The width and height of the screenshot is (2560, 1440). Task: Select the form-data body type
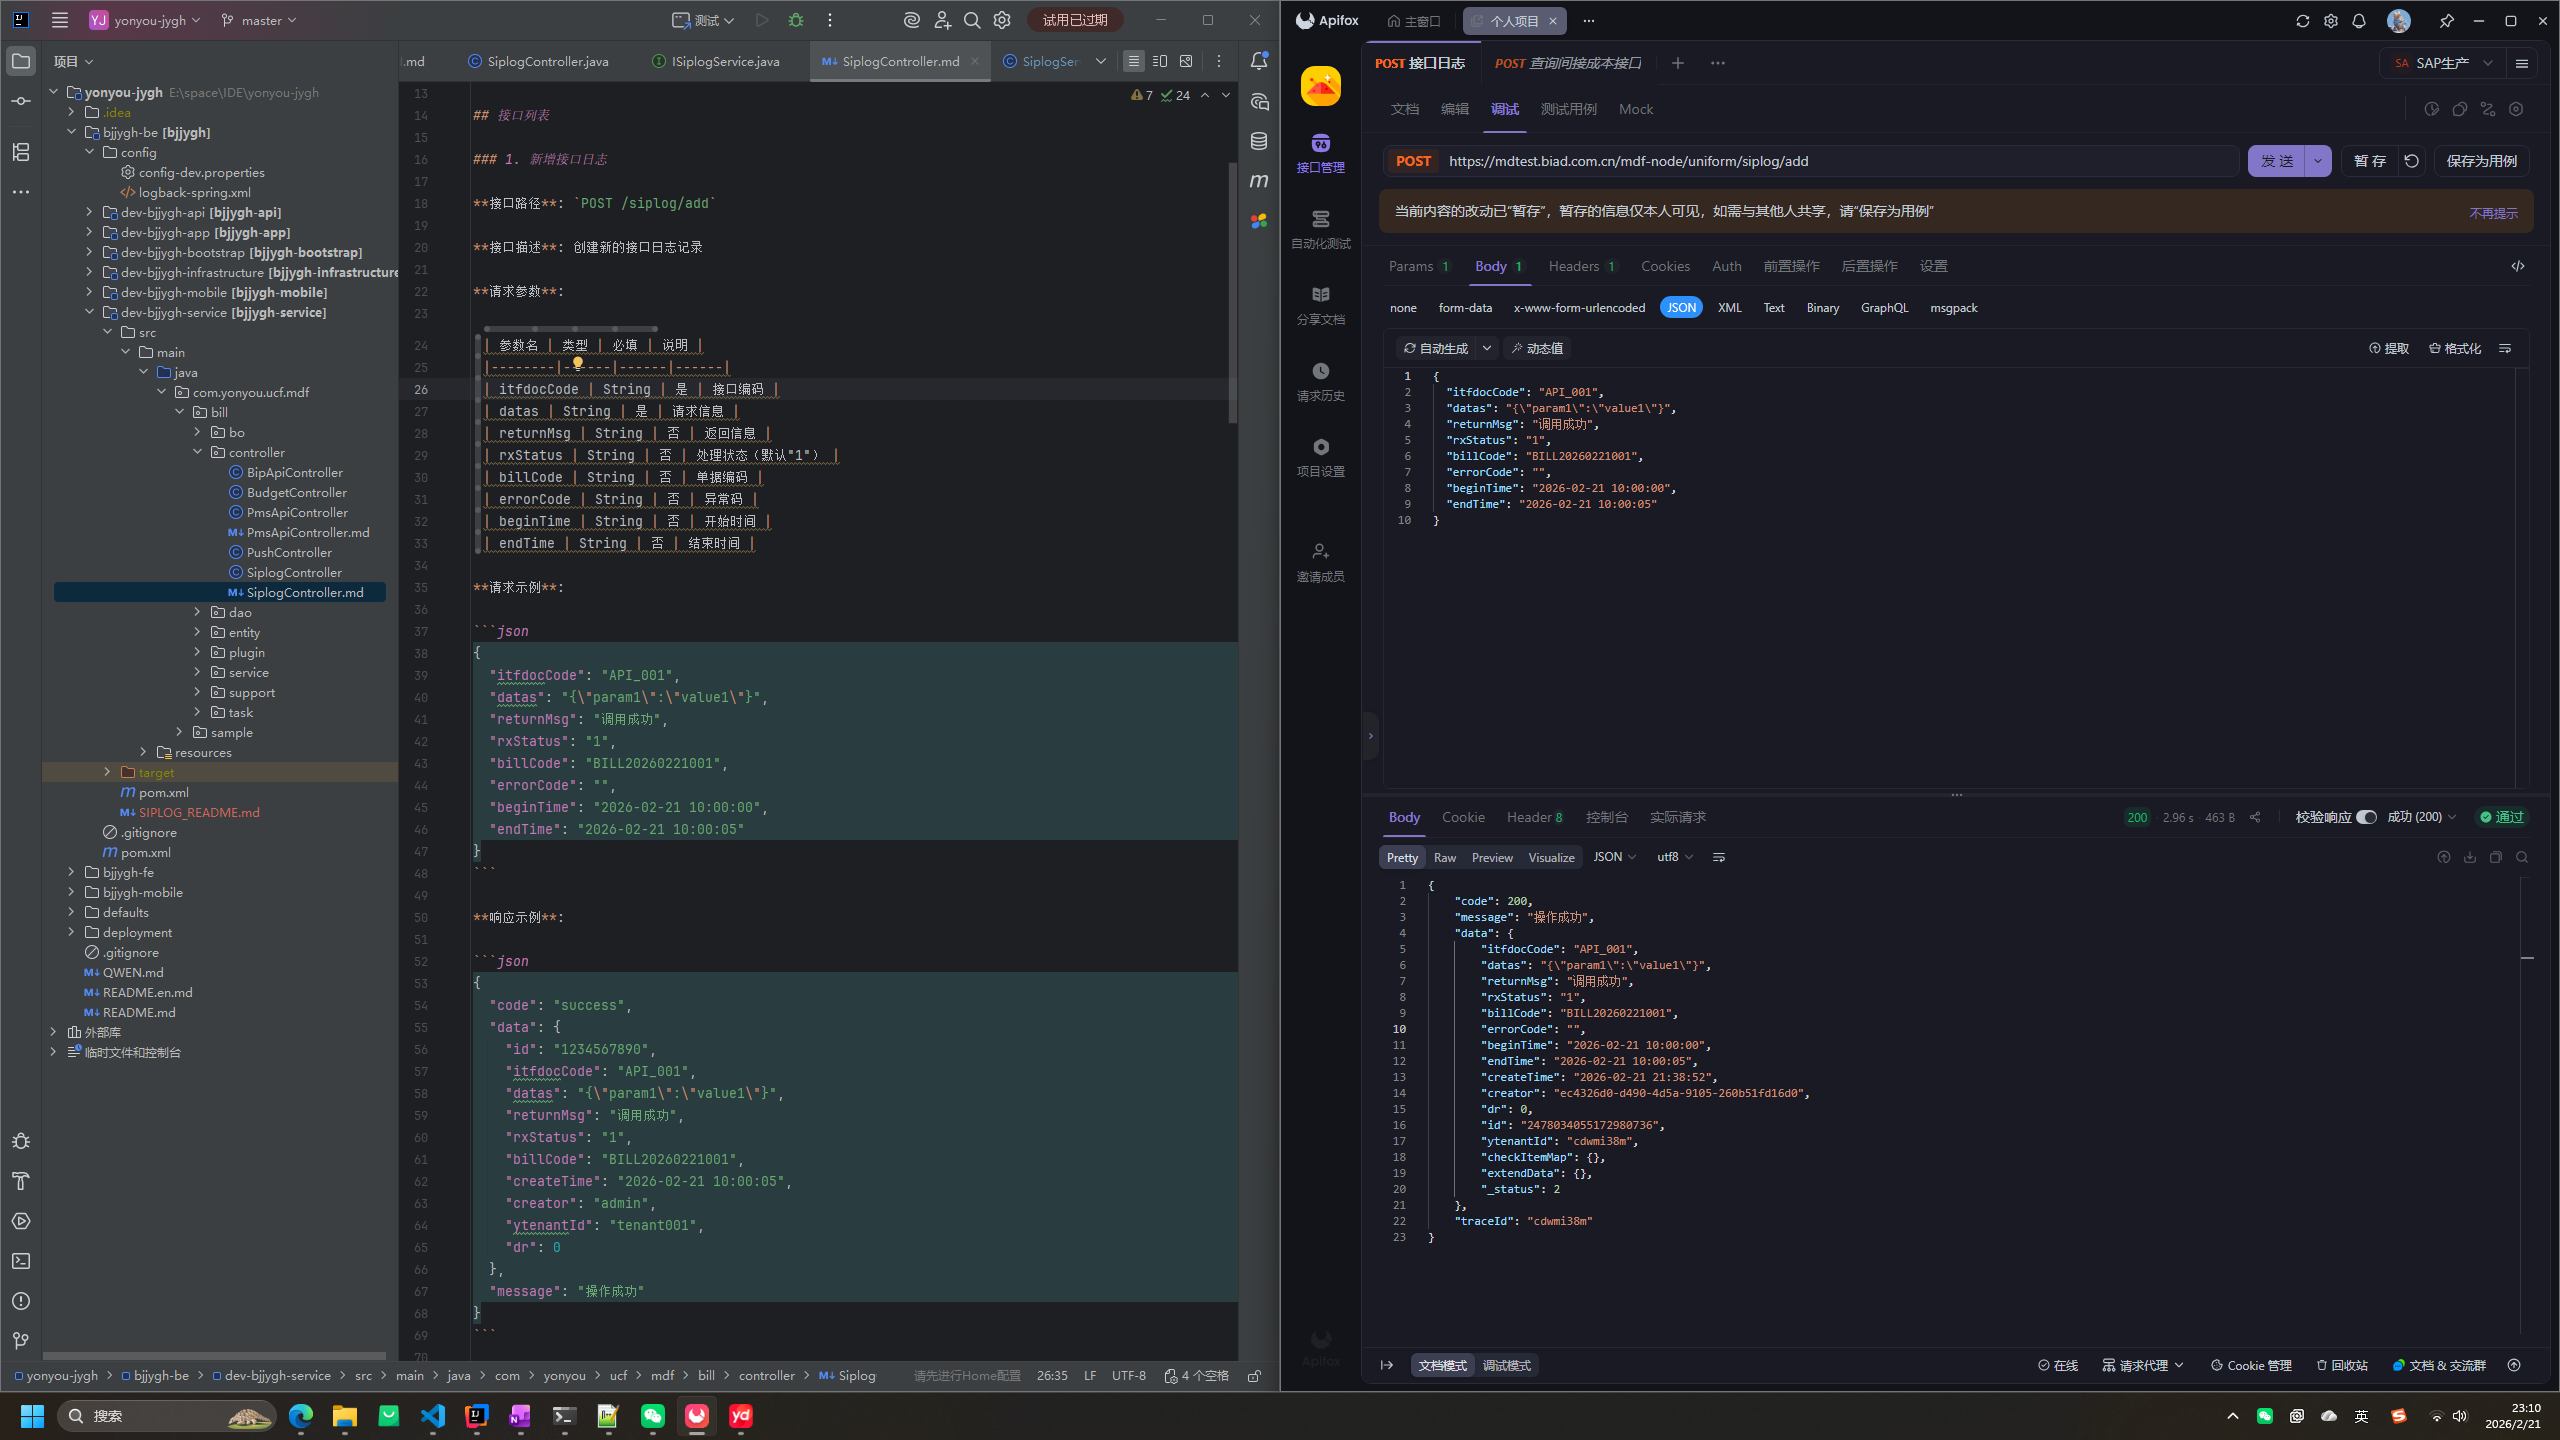click(1465, 308)
